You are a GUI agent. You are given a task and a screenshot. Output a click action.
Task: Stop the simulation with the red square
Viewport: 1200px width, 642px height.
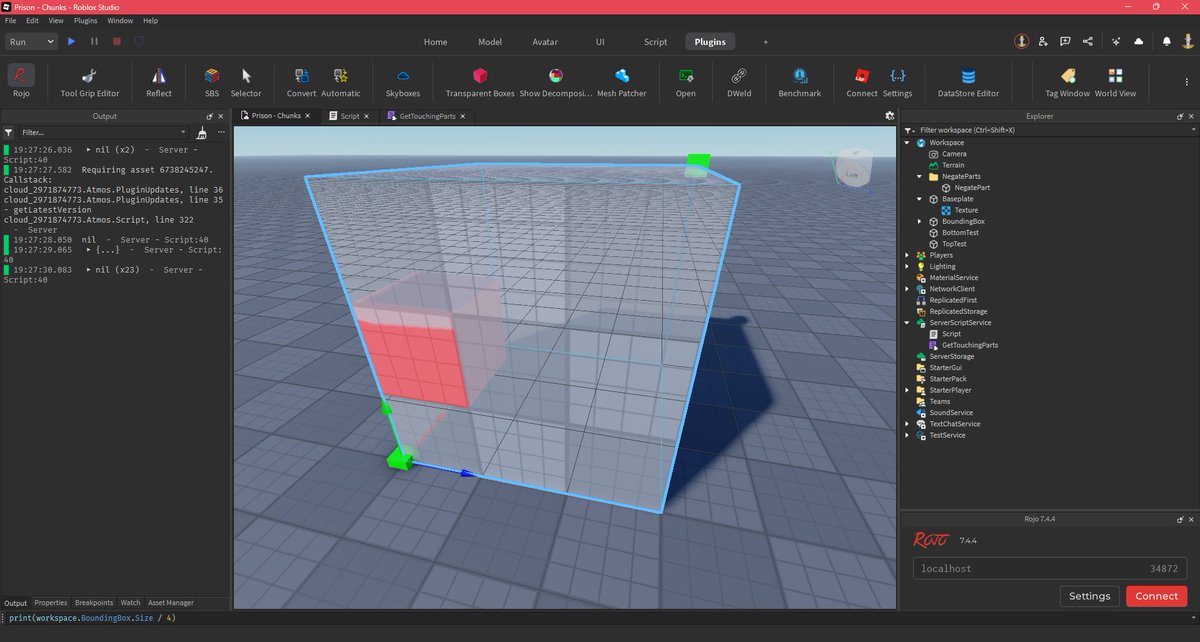point(117,41)
